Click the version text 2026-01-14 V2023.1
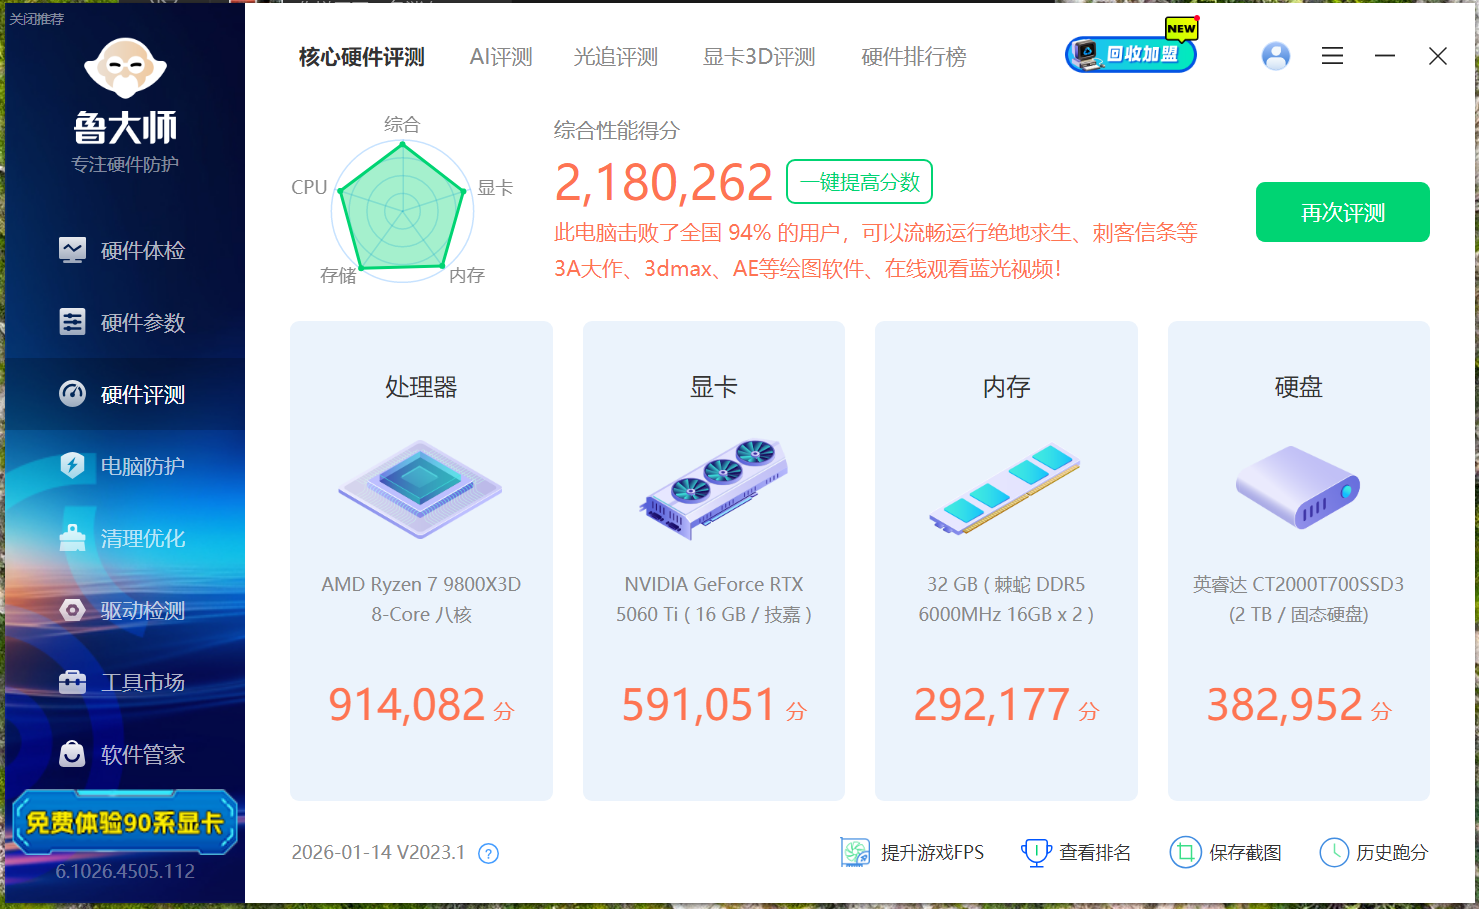The width and height of the screenshot is (1479, 909). point(378,853)
